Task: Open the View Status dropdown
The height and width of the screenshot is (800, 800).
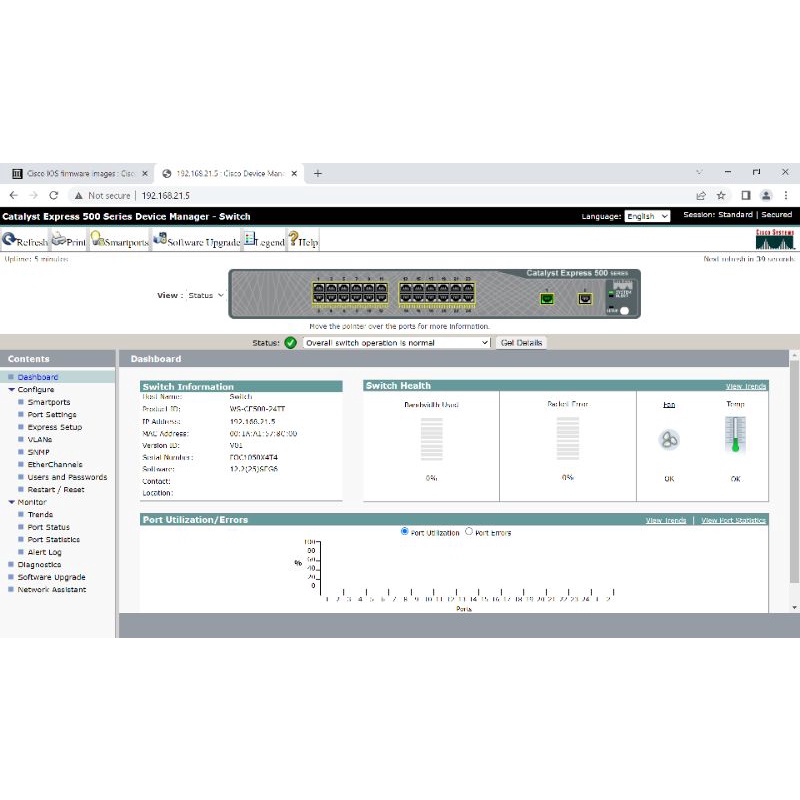Action: coord(206,295)
